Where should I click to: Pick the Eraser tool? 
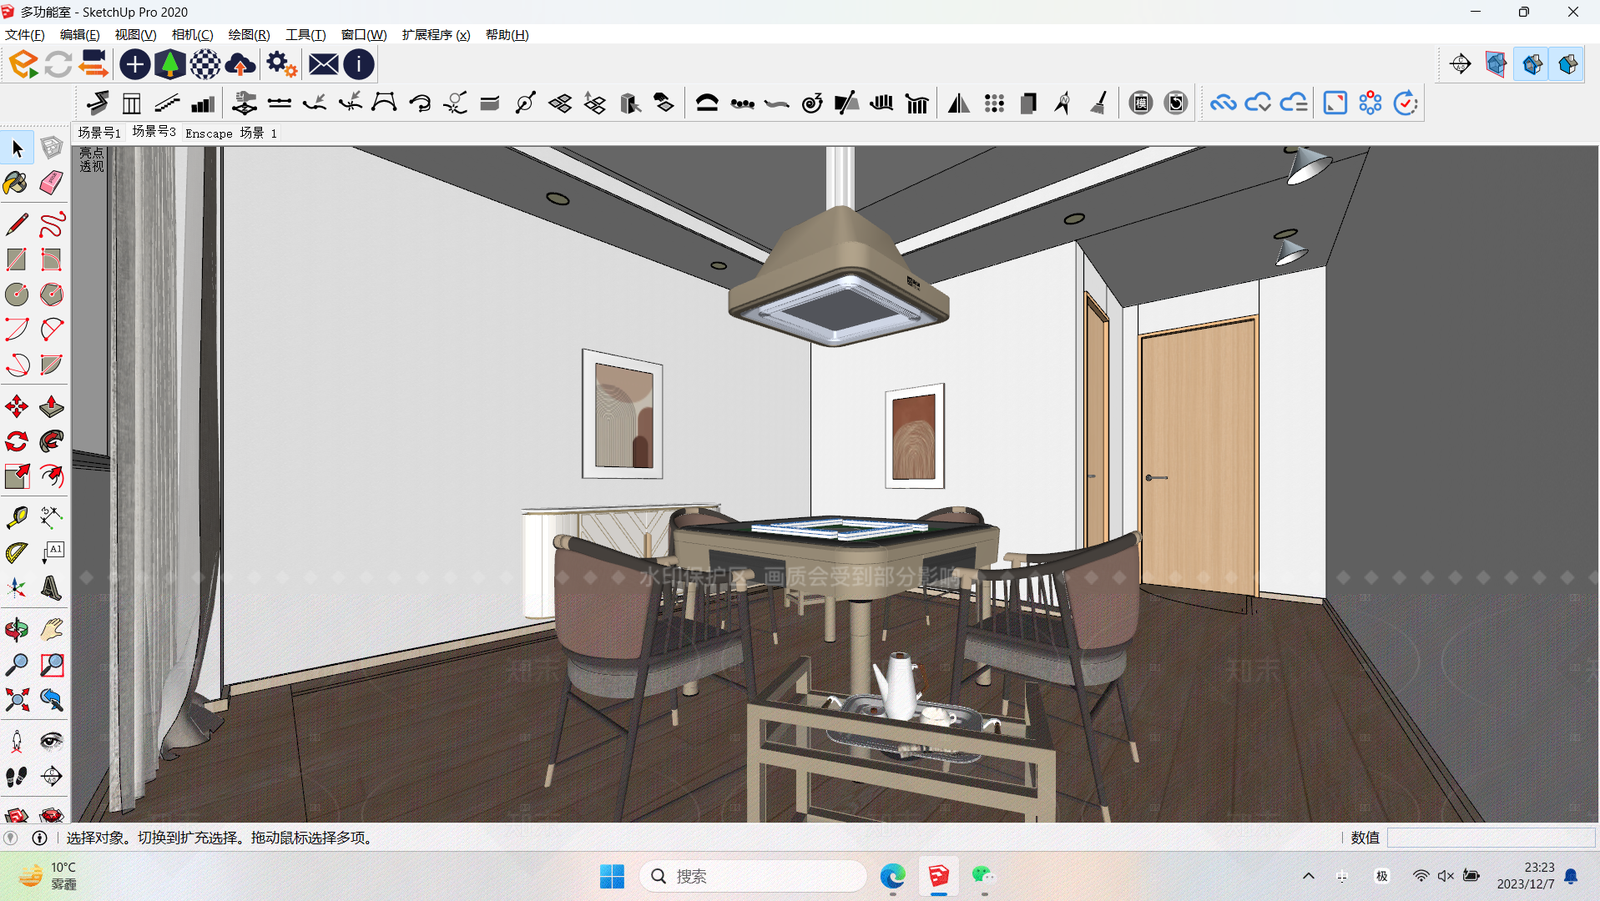click(52, 183)
